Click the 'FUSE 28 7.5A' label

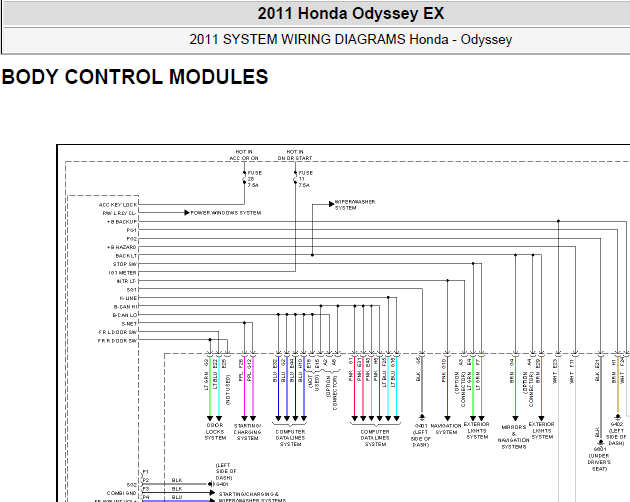coord(255,179)
